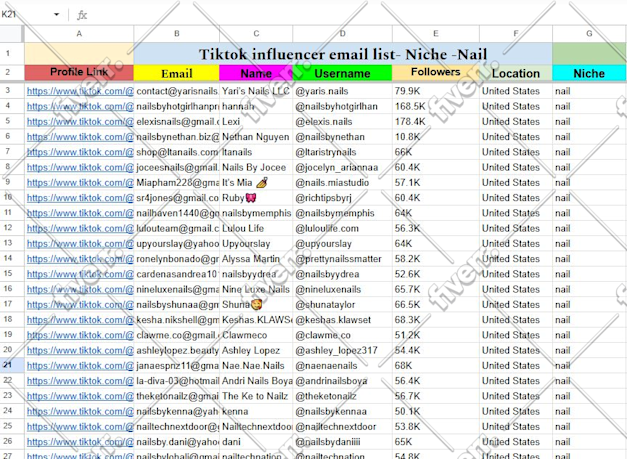
Task: Click the select-all corner box
Action: click(x=12, y=34)
